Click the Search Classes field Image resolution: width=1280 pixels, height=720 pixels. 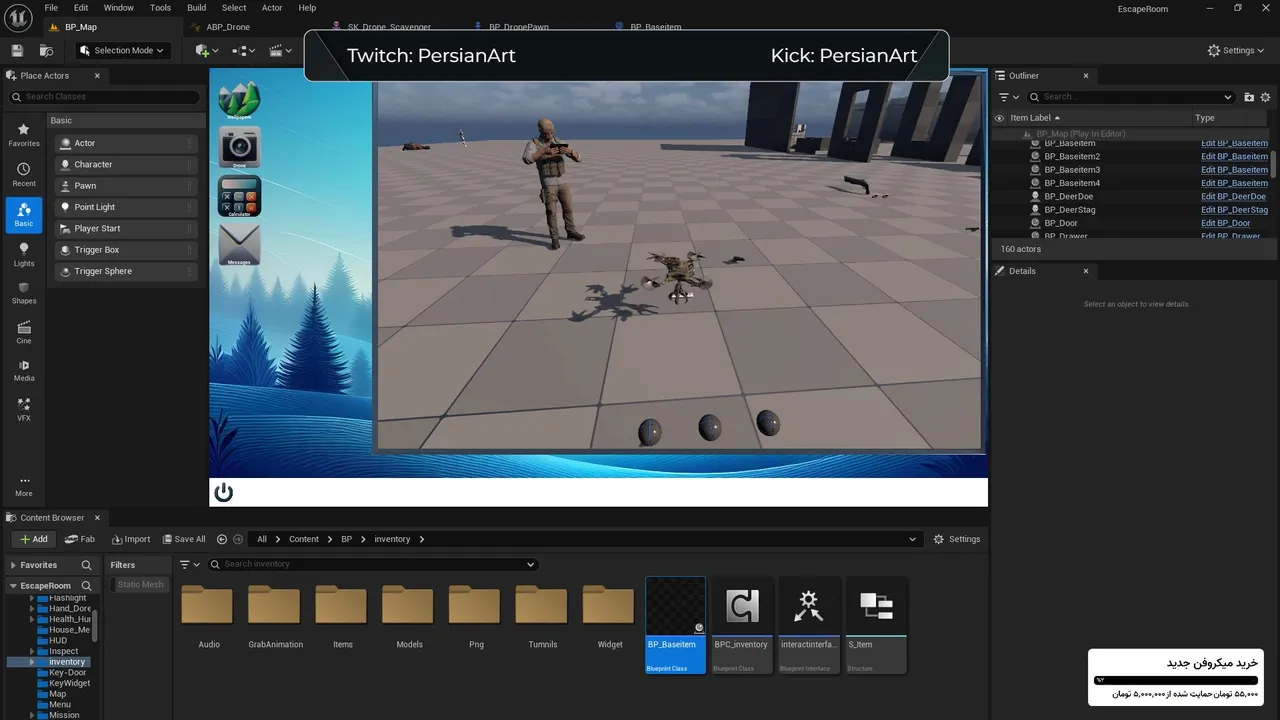[x=106, y=97]
